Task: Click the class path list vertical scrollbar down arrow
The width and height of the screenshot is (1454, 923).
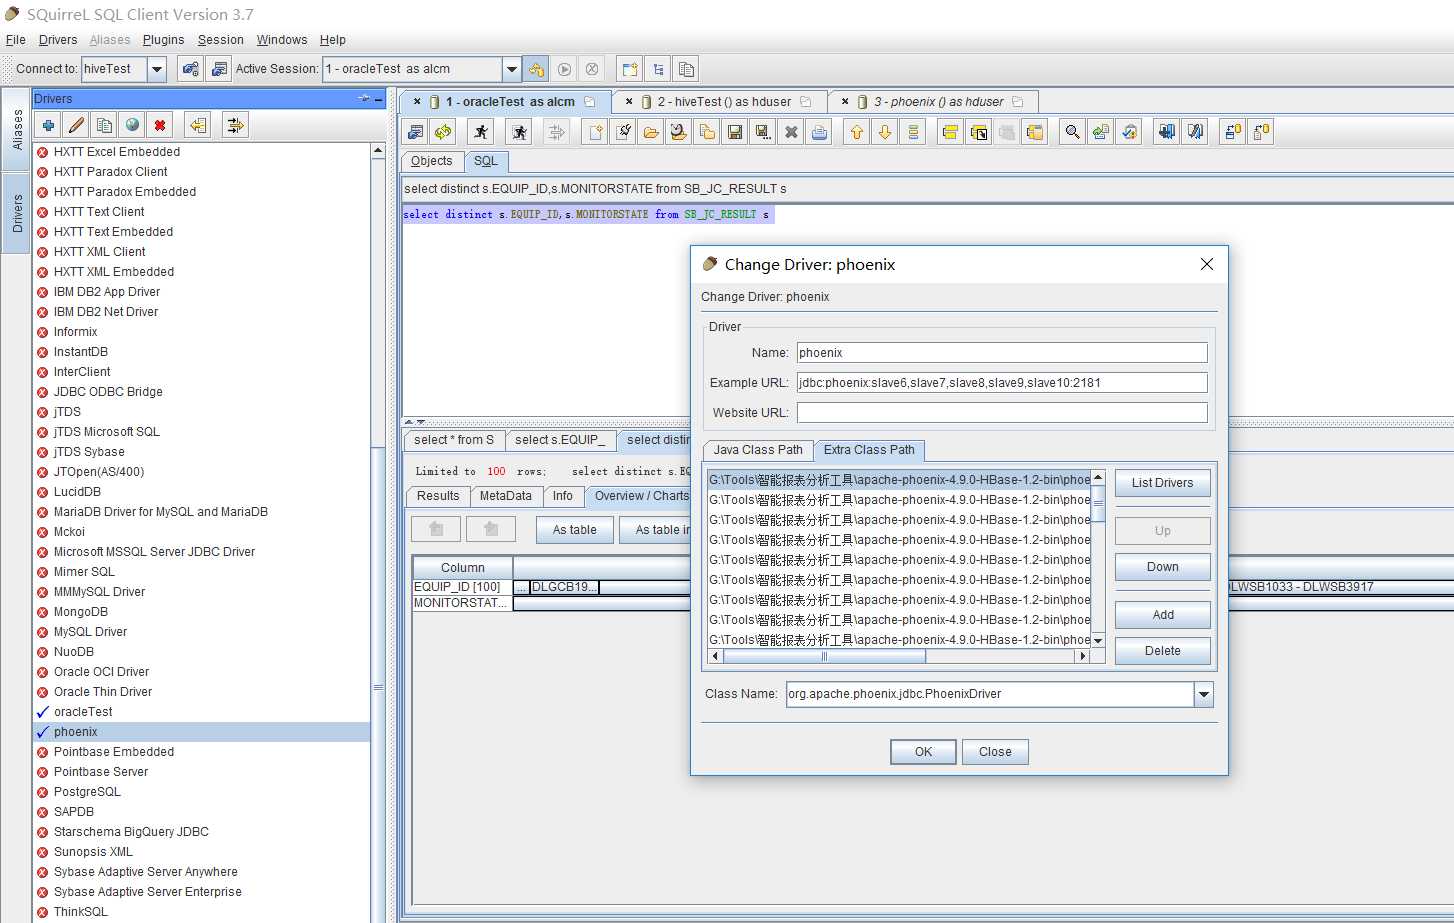Action: tap(1098, 641)
